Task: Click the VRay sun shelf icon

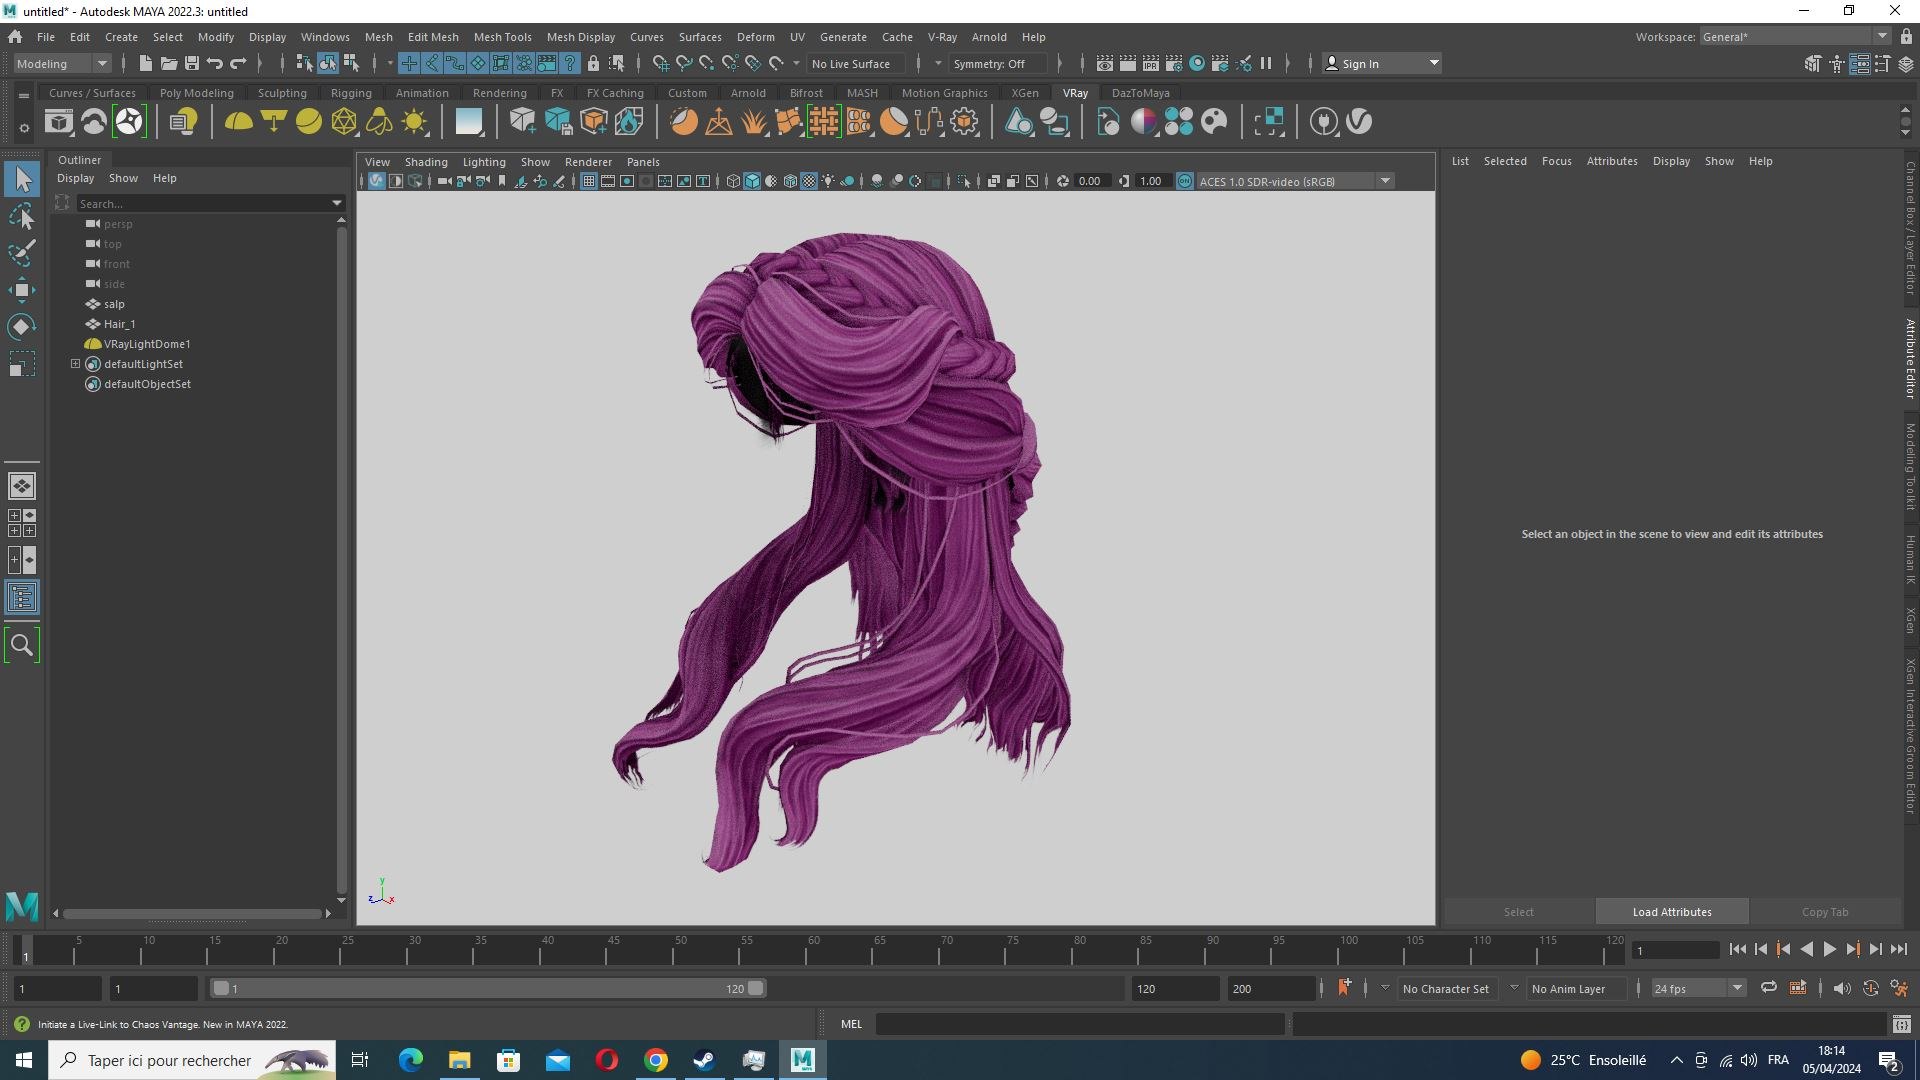Action: (414, 122)
